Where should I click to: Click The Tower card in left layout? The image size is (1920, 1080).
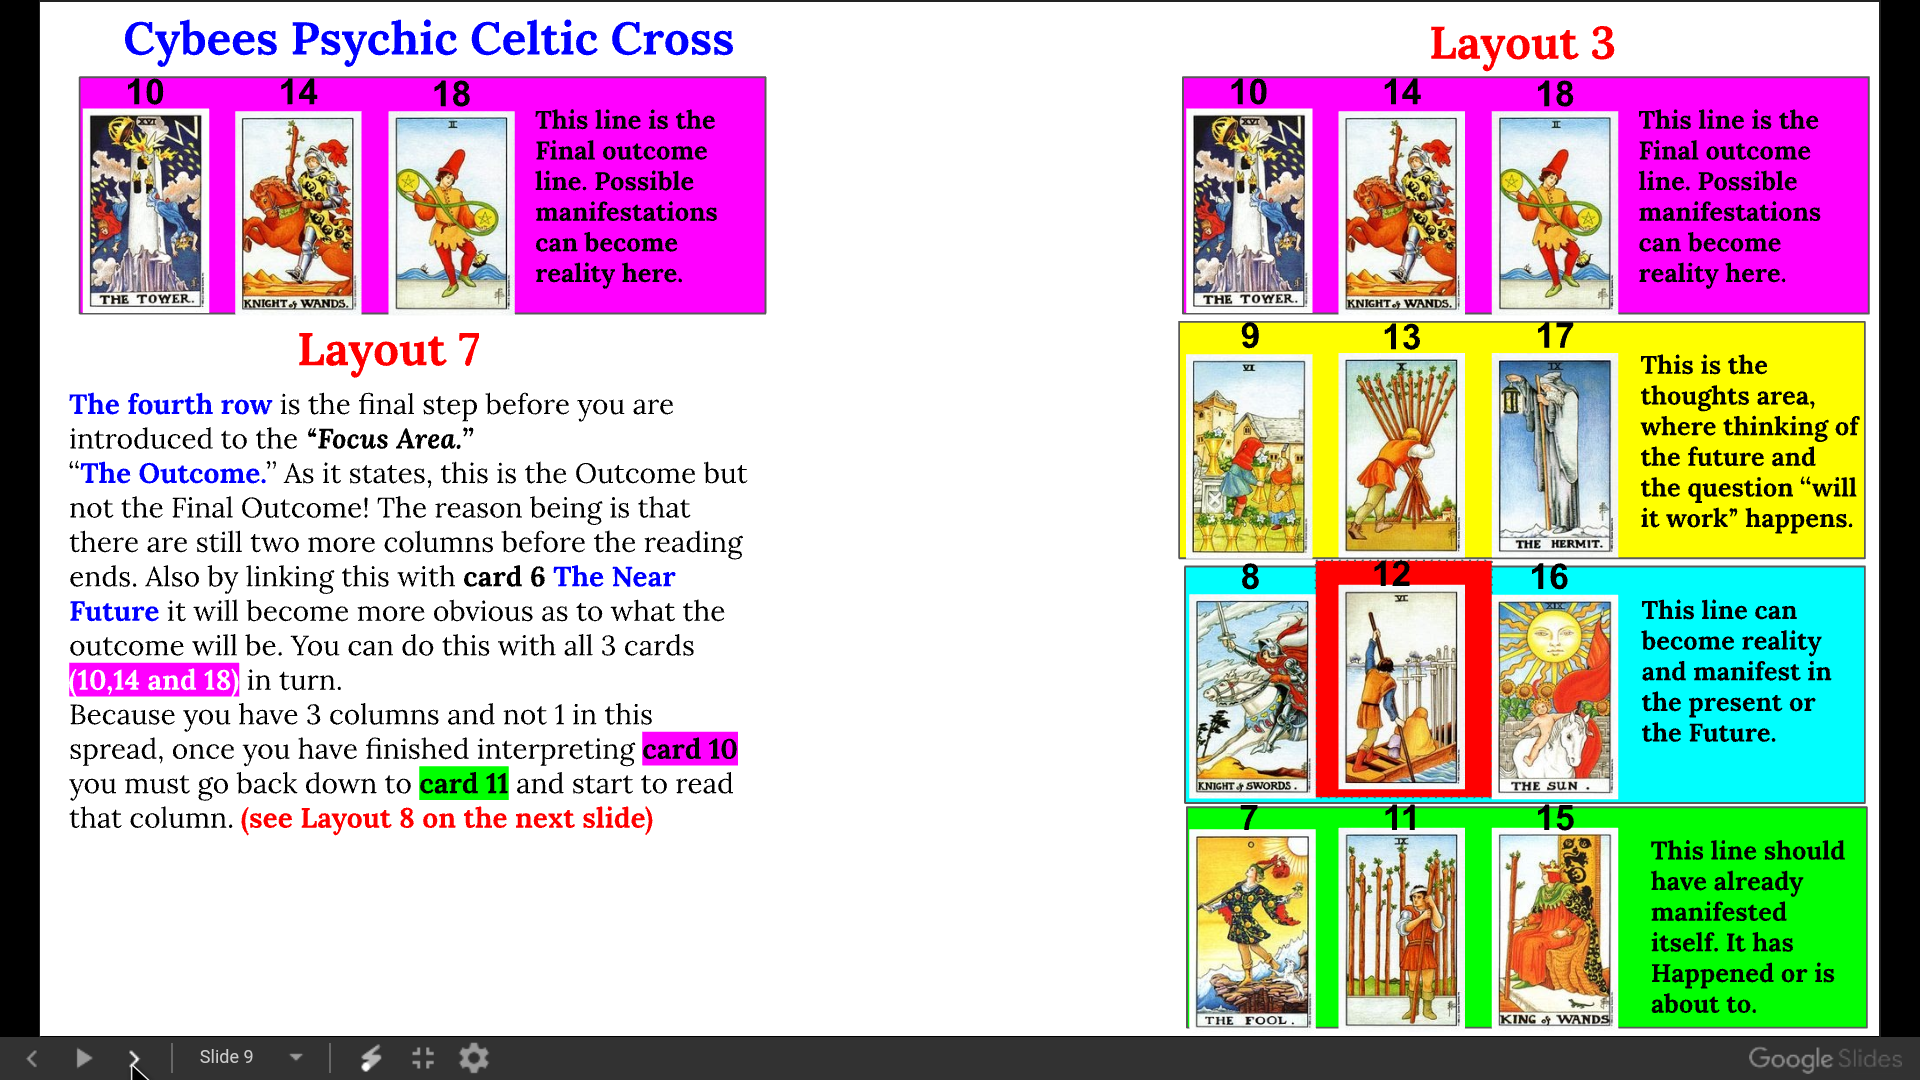(x=146, y=211)
